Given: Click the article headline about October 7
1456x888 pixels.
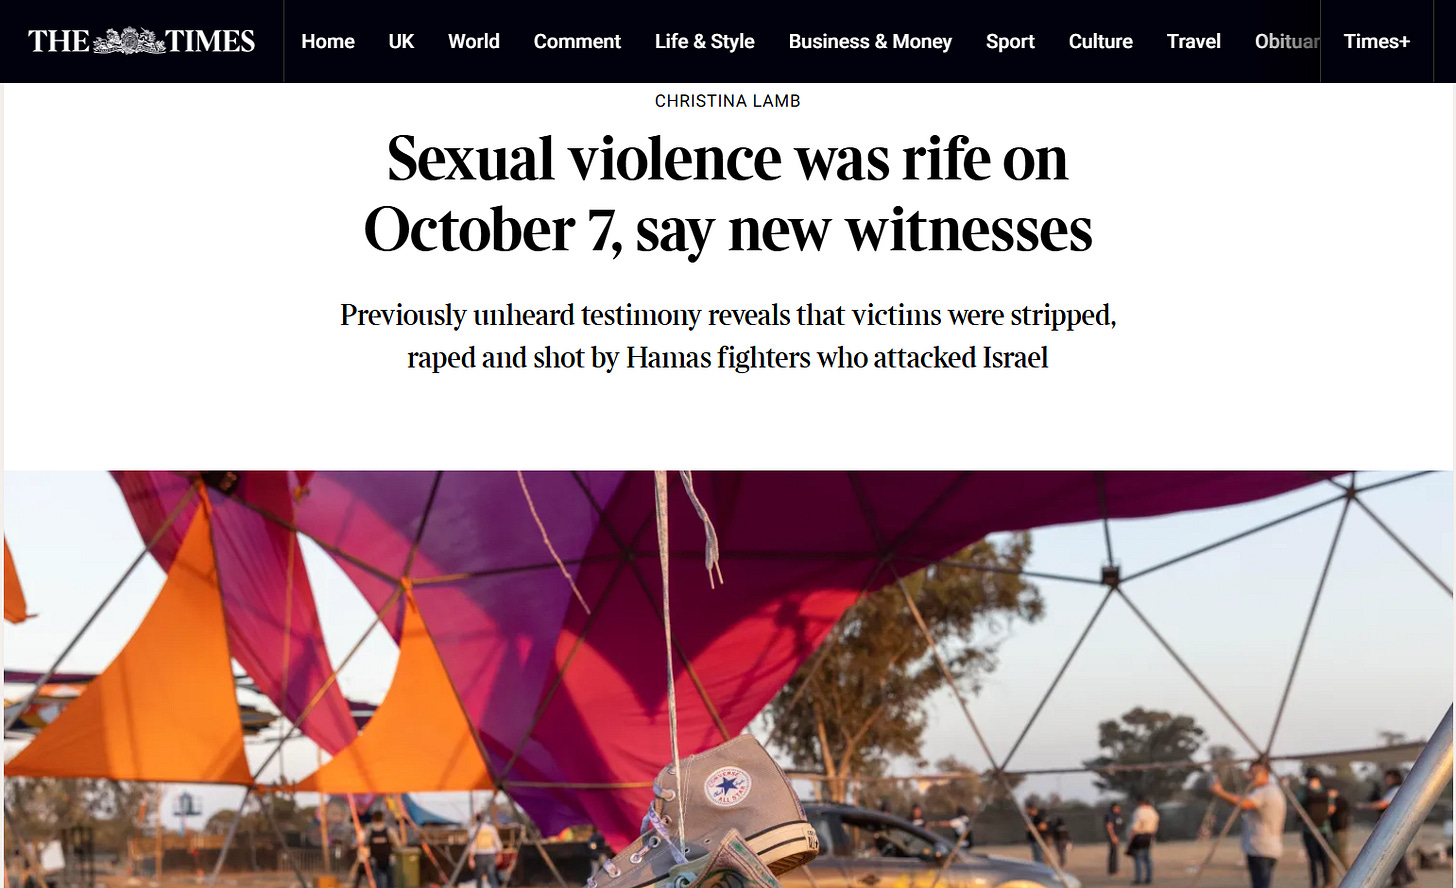Looking at the screenshot, I should (x=728, y=194).
